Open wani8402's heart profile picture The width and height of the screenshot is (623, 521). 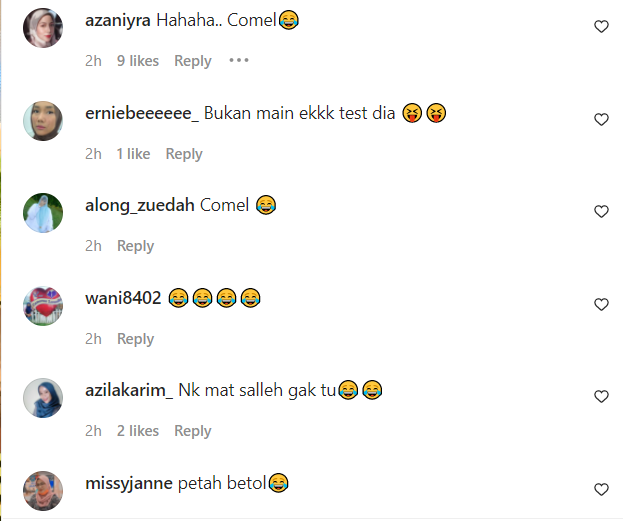[x=43, y=306]
